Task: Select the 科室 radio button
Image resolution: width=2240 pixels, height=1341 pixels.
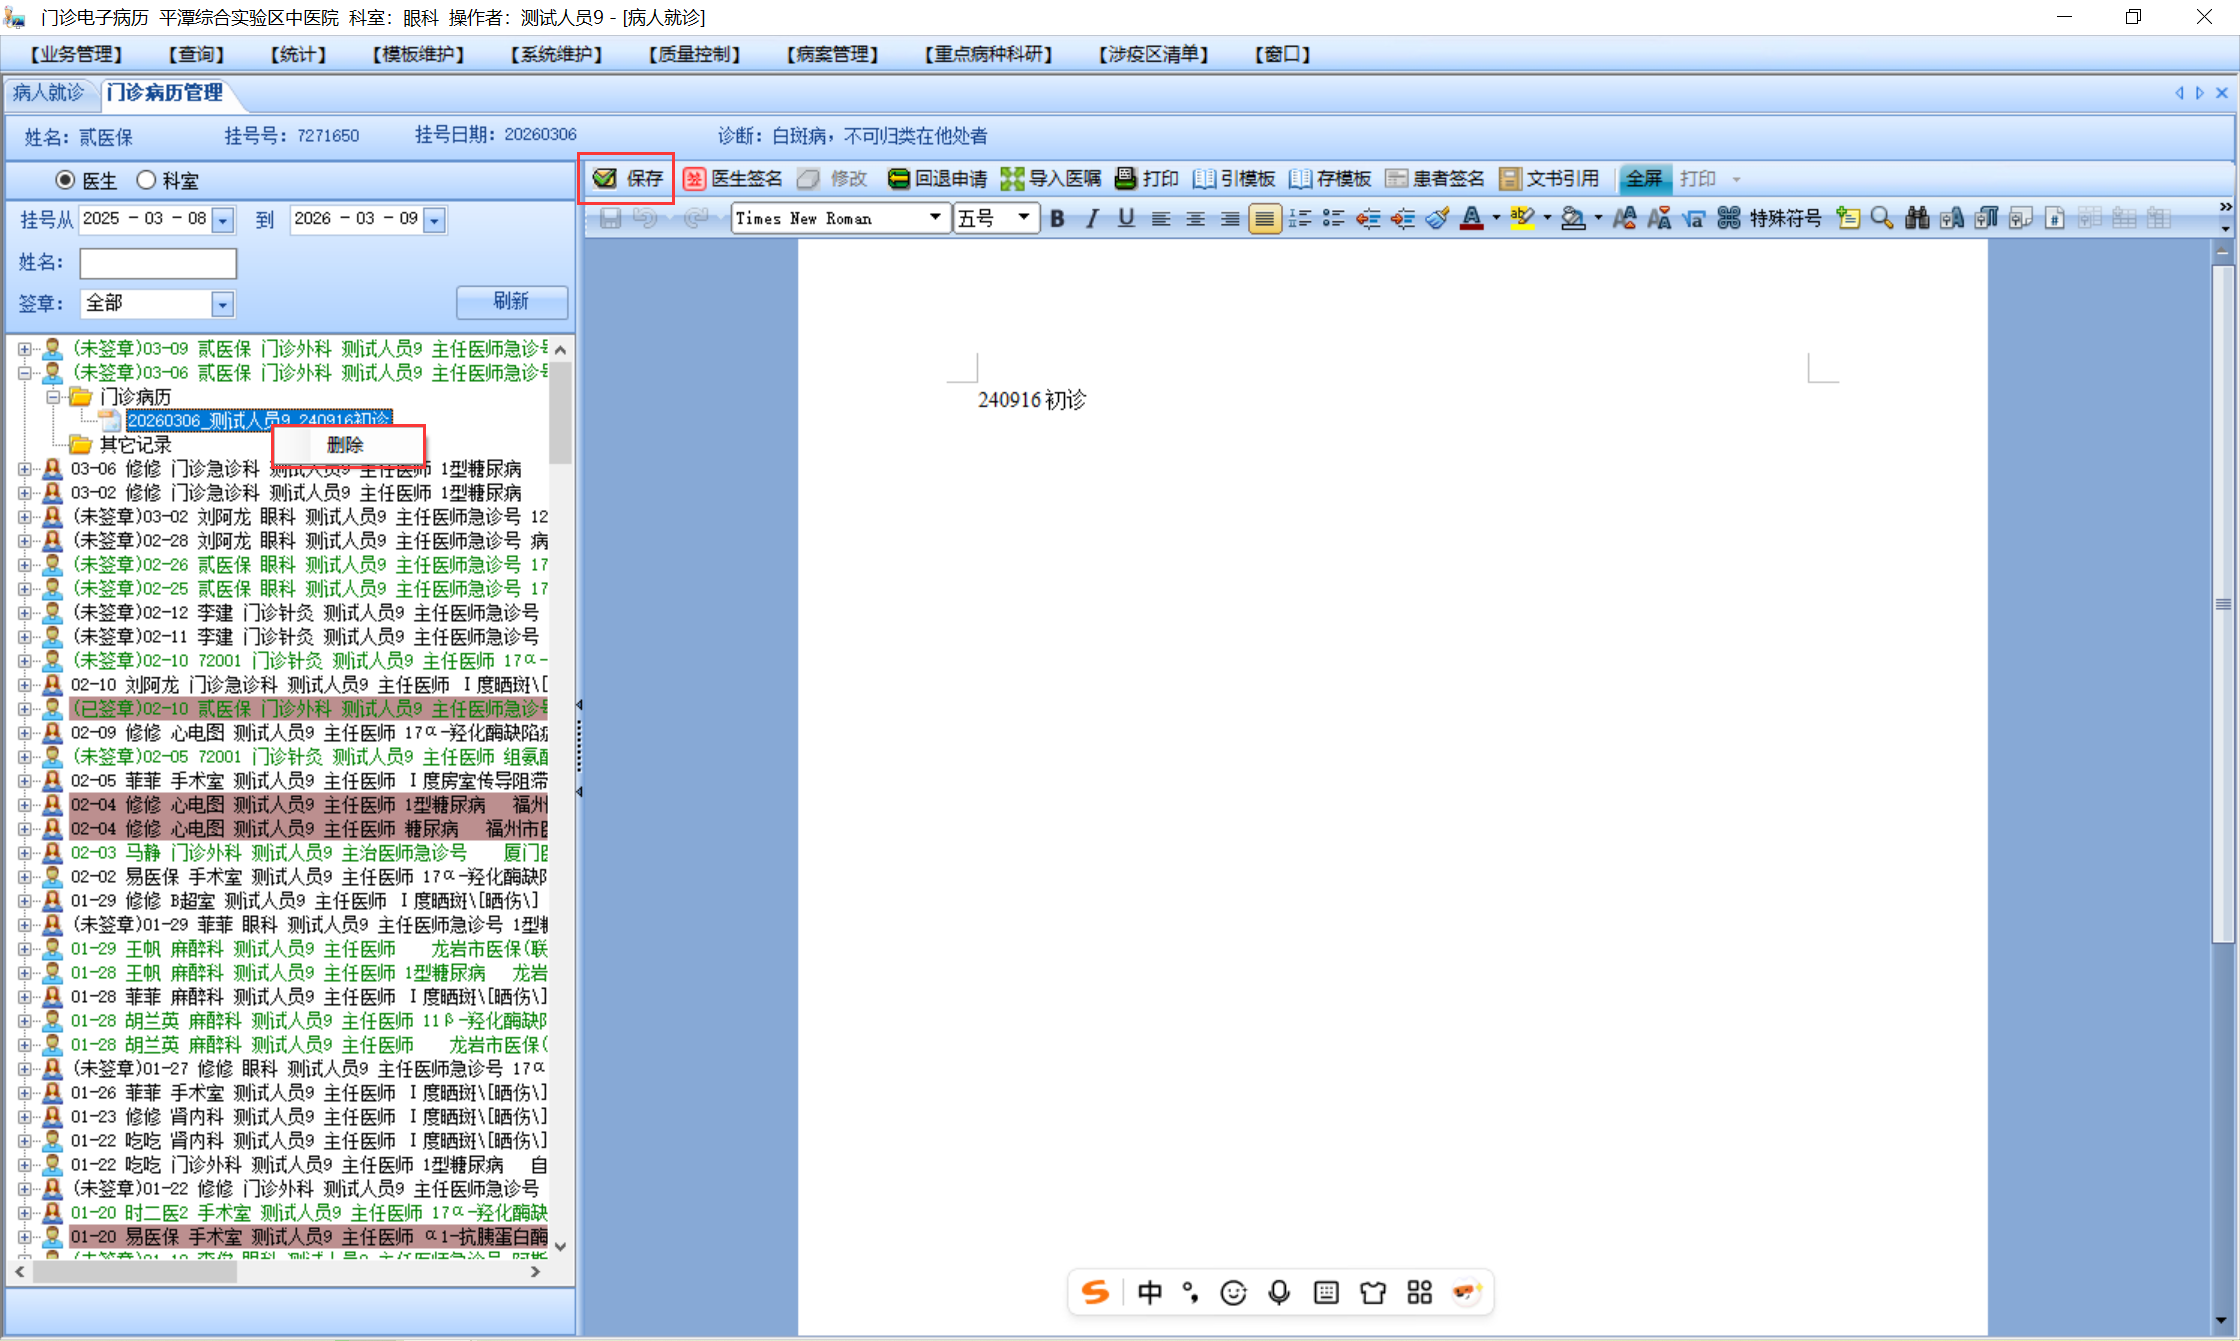Action: pyautogui.click(x=147, y=180)
